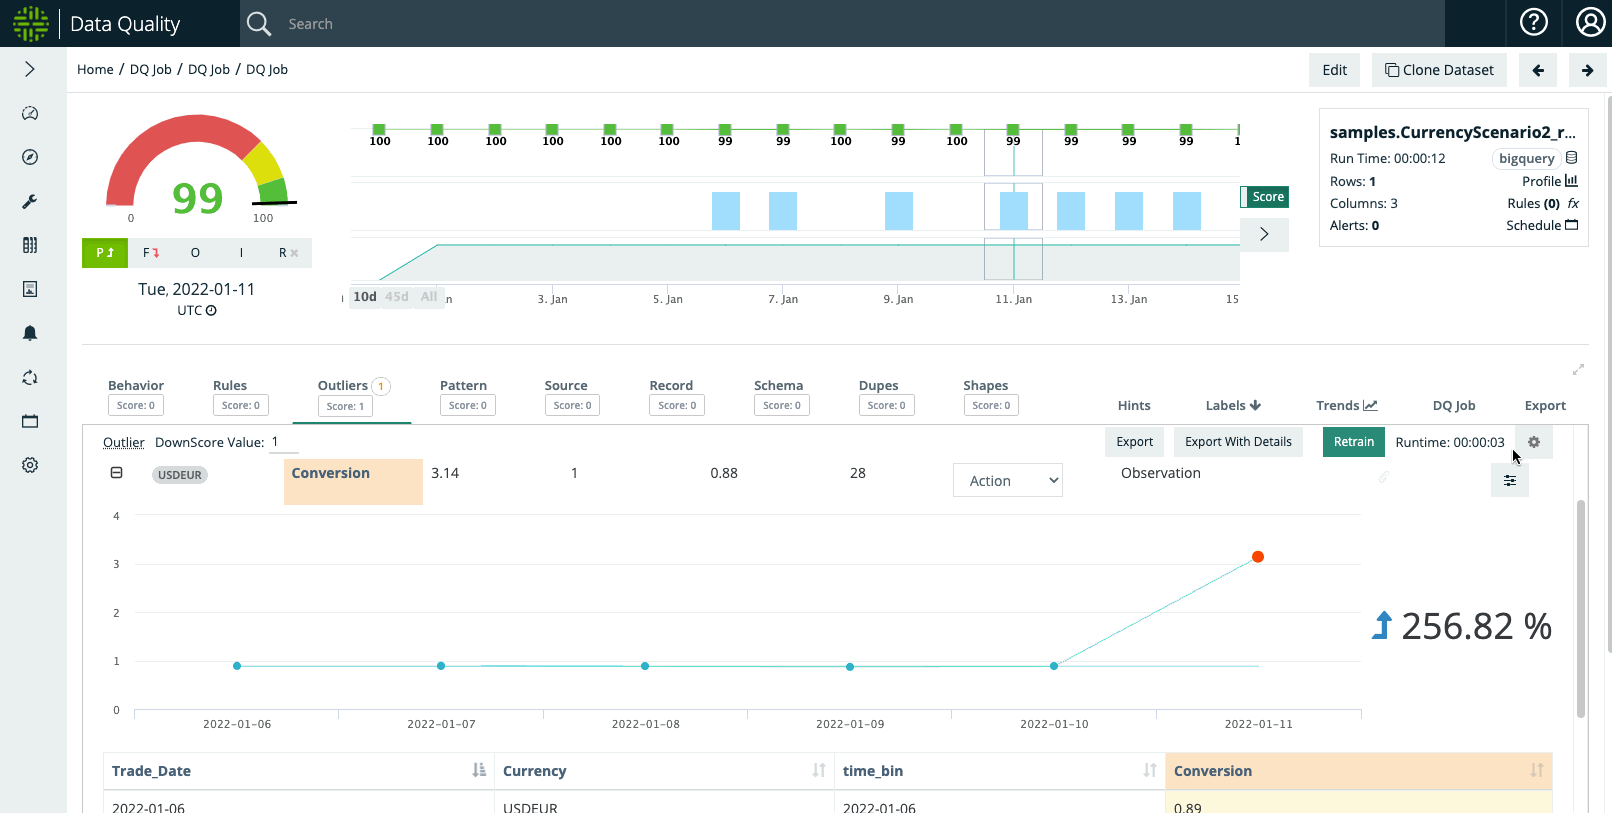
Task: Click the wrench tool icon in sidebar
Action: click(x=30, y=201)
